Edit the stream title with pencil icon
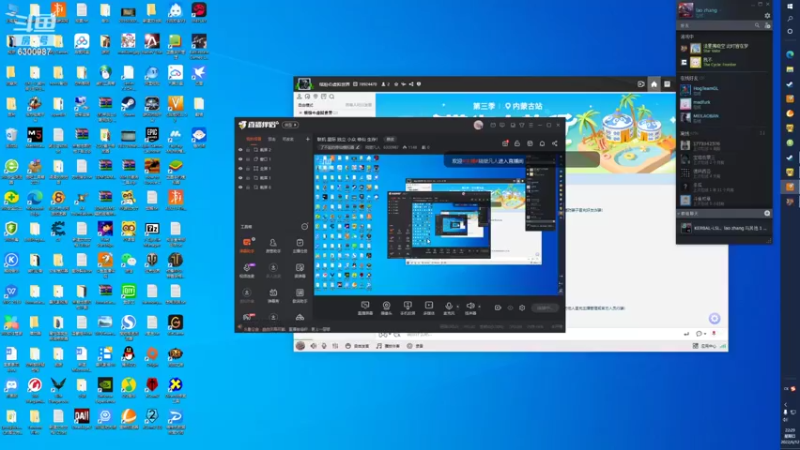 358,147
